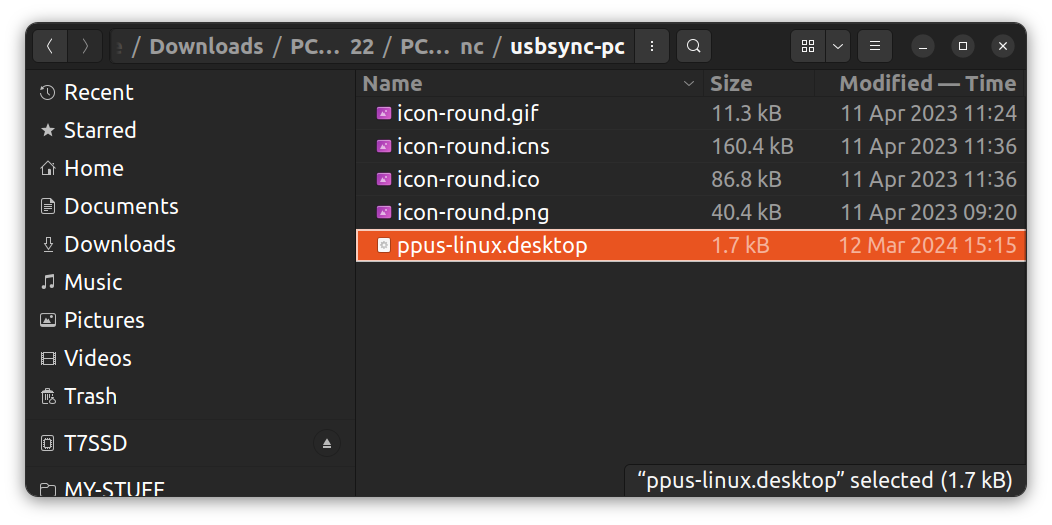Open the search magnifier button
The width and height of the screenshot is (1052, 525).
694,46
